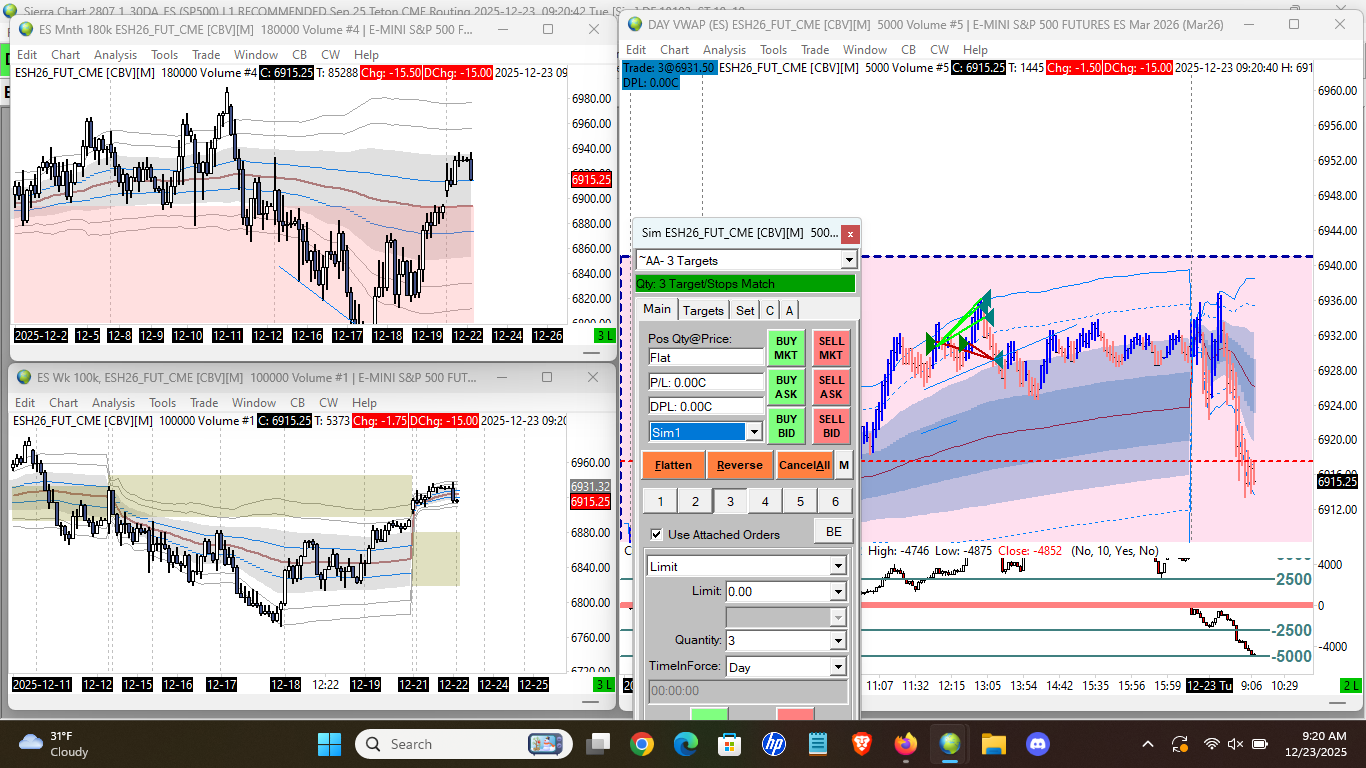The height and width of the screenshot is (768, 1366).
Task: Launch Microsoft Edge from the taskbar
Action: (686, 744)
